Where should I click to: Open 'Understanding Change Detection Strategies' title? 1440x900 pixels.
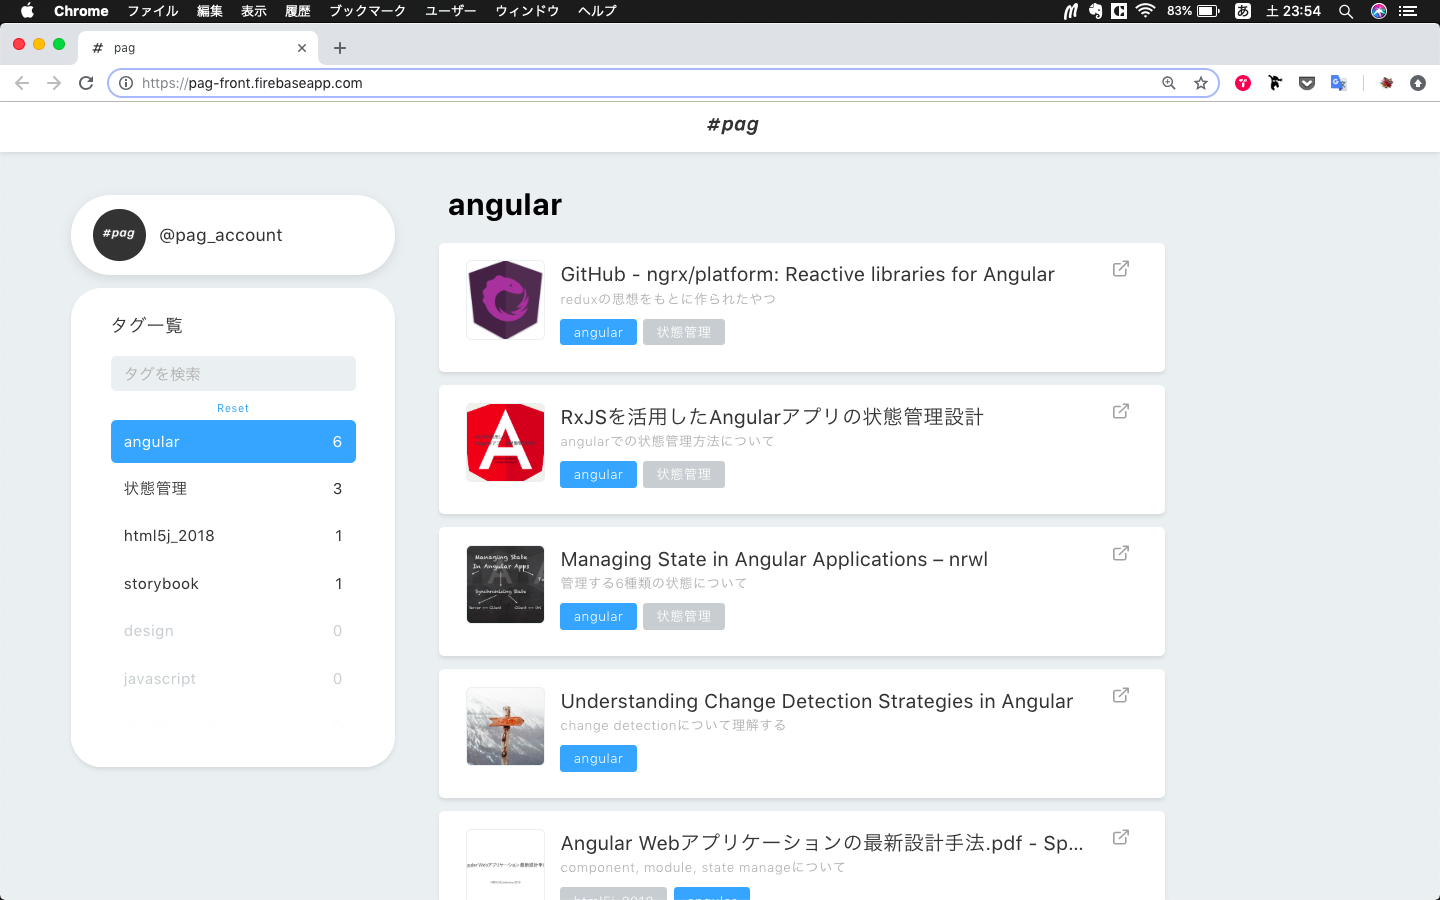pos(816,701)
